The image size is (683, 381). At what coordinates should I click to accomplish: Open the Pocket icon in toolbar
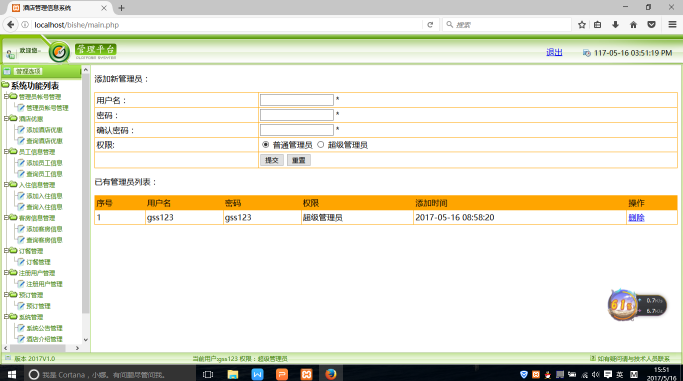[651, 25]
